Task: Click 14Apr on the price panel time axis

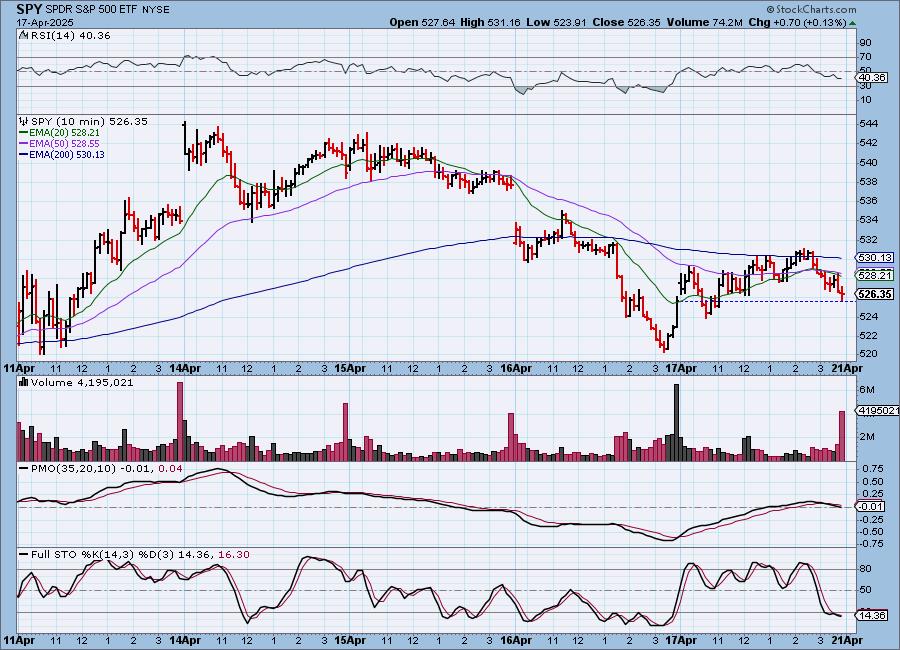Action: [184, 369]
